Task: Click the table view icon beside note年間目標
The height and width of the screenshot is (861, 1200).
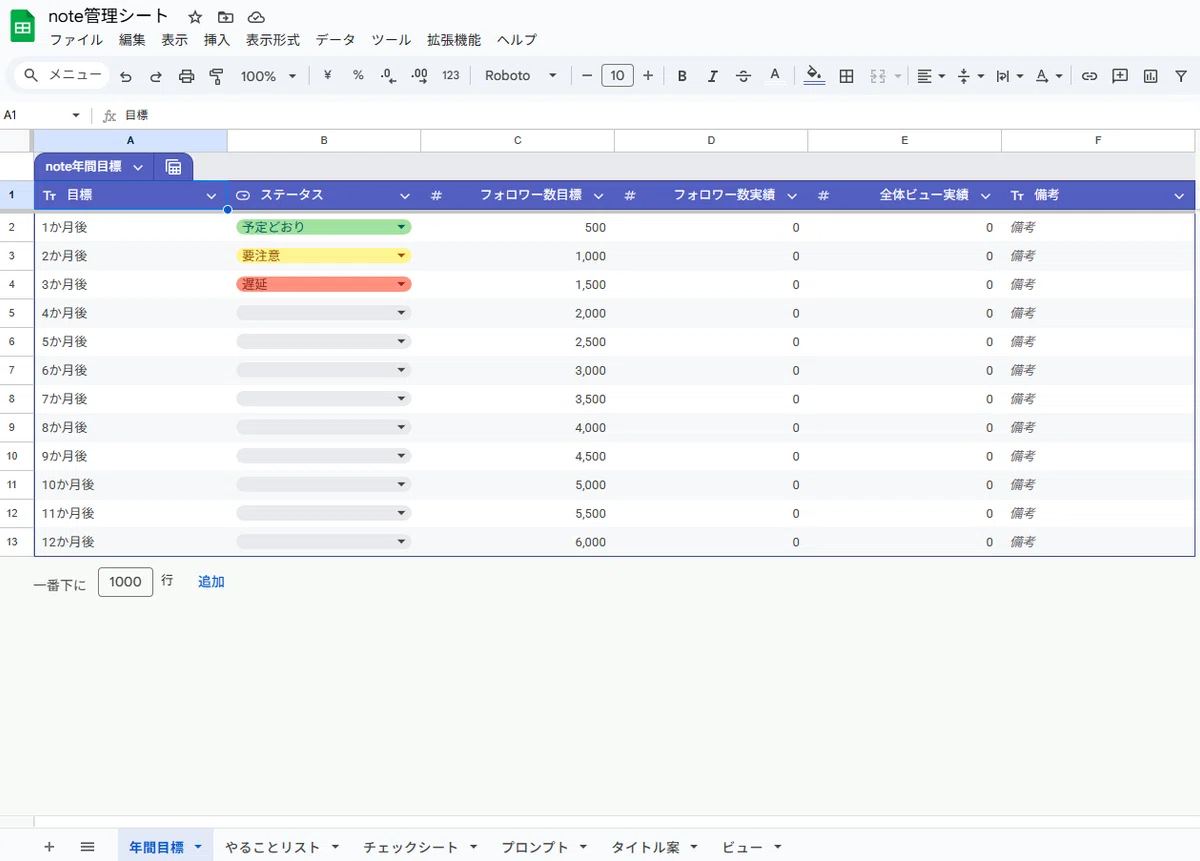Action: [x=173, y=167]
